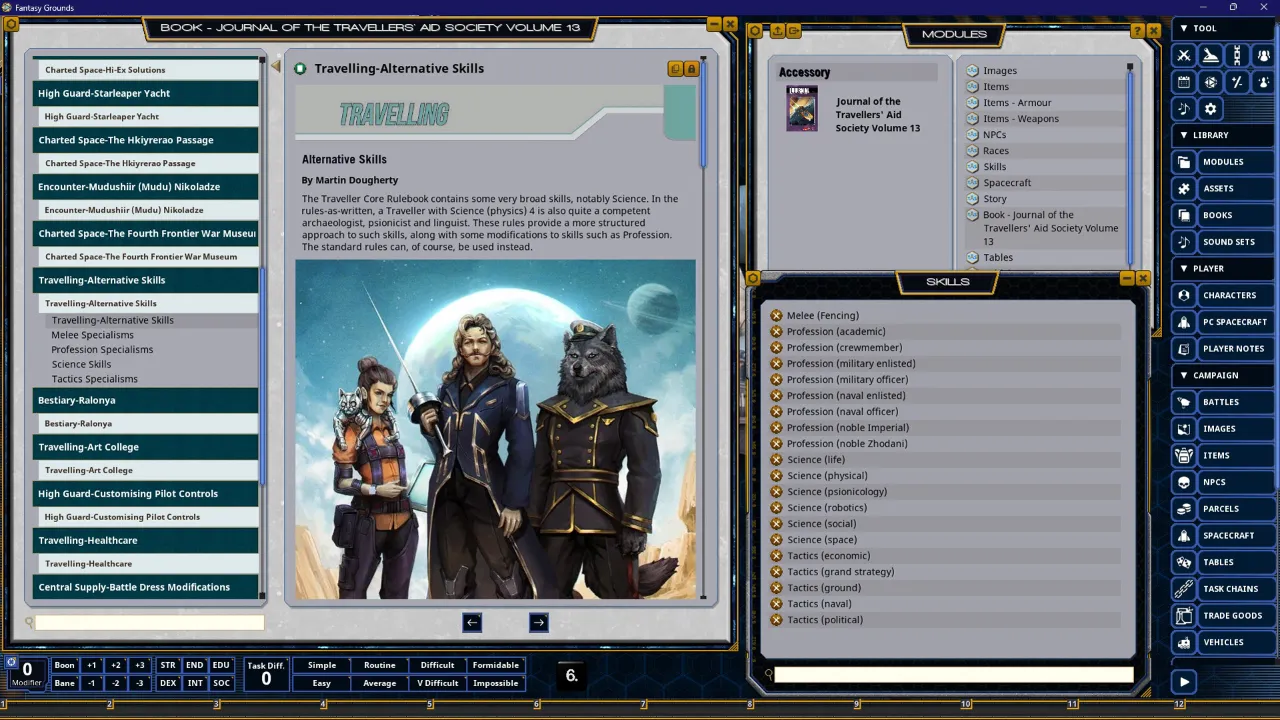Image resolution: width=1280 pixels, height=720 pixels.
Task: Click the Vehicles sidebar icon
Action: pyautogui.click(x=1184, y=642)
